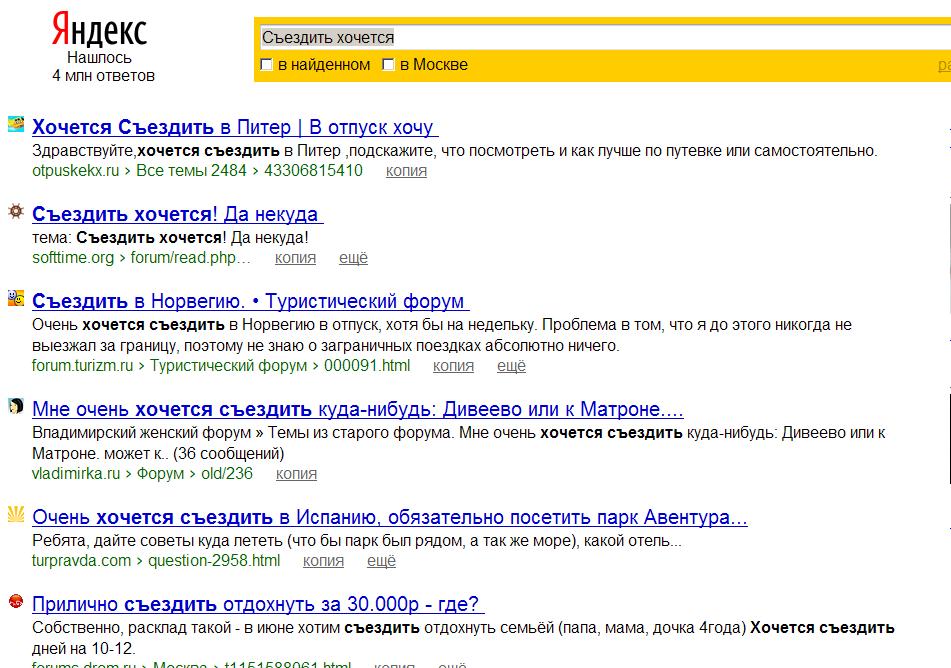This screenshot has width=951, height=668.
Task: Click snippet starting 'Здравствуйте,хочется съездить в Питер'
Action: 455,150
